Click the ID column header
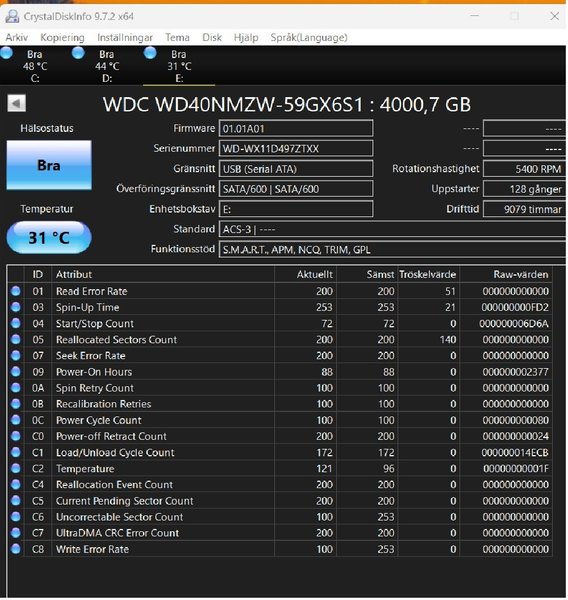 click(38, 274)
